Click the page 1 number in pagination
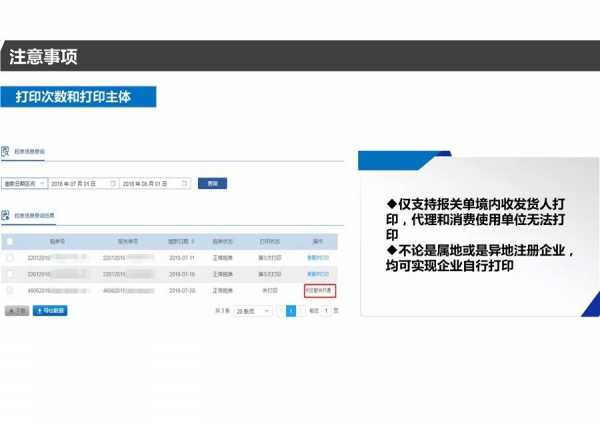The height and width of the screenshot is (424, 600). pos(291,311)
